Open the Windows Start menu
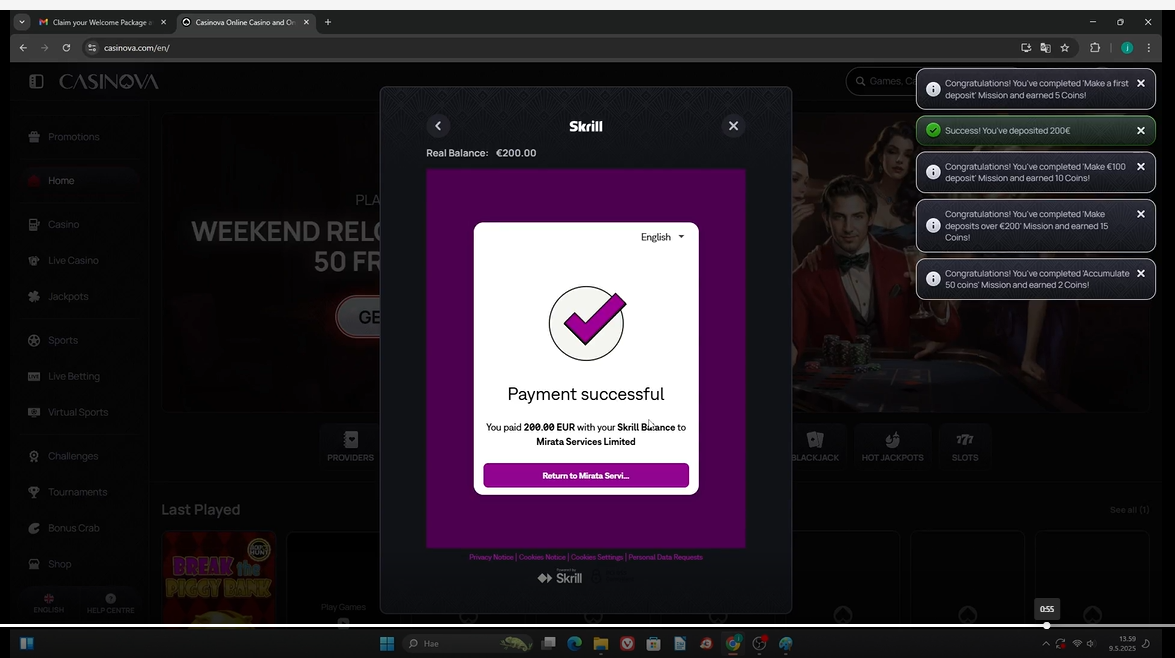Screen dimensions: 1175x658 point(387,643)
